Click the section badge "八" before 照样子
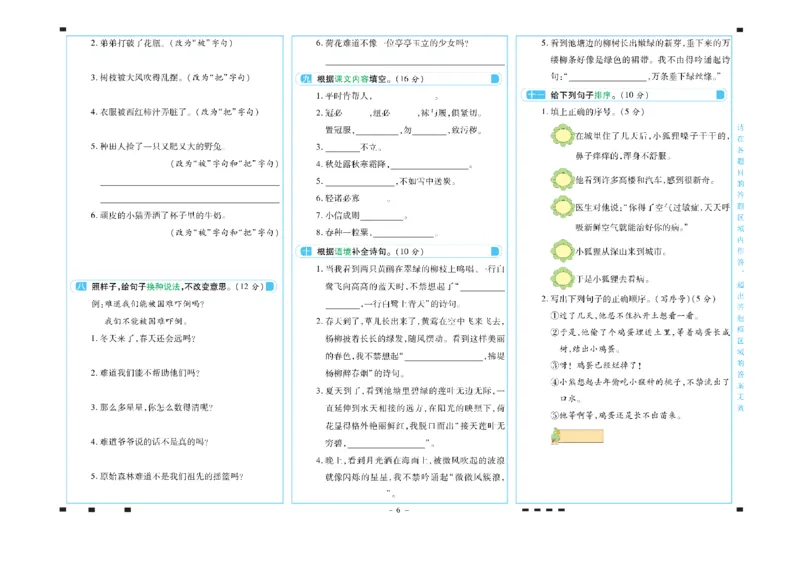The width and height of the screenshot is (800, 566). (81, 286)
